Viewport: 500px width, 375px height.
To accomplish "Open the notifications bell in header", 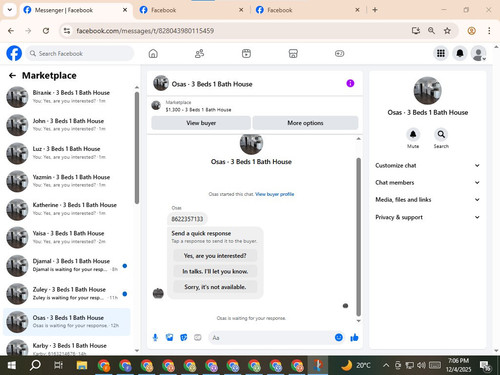I will tap(460, 53).
